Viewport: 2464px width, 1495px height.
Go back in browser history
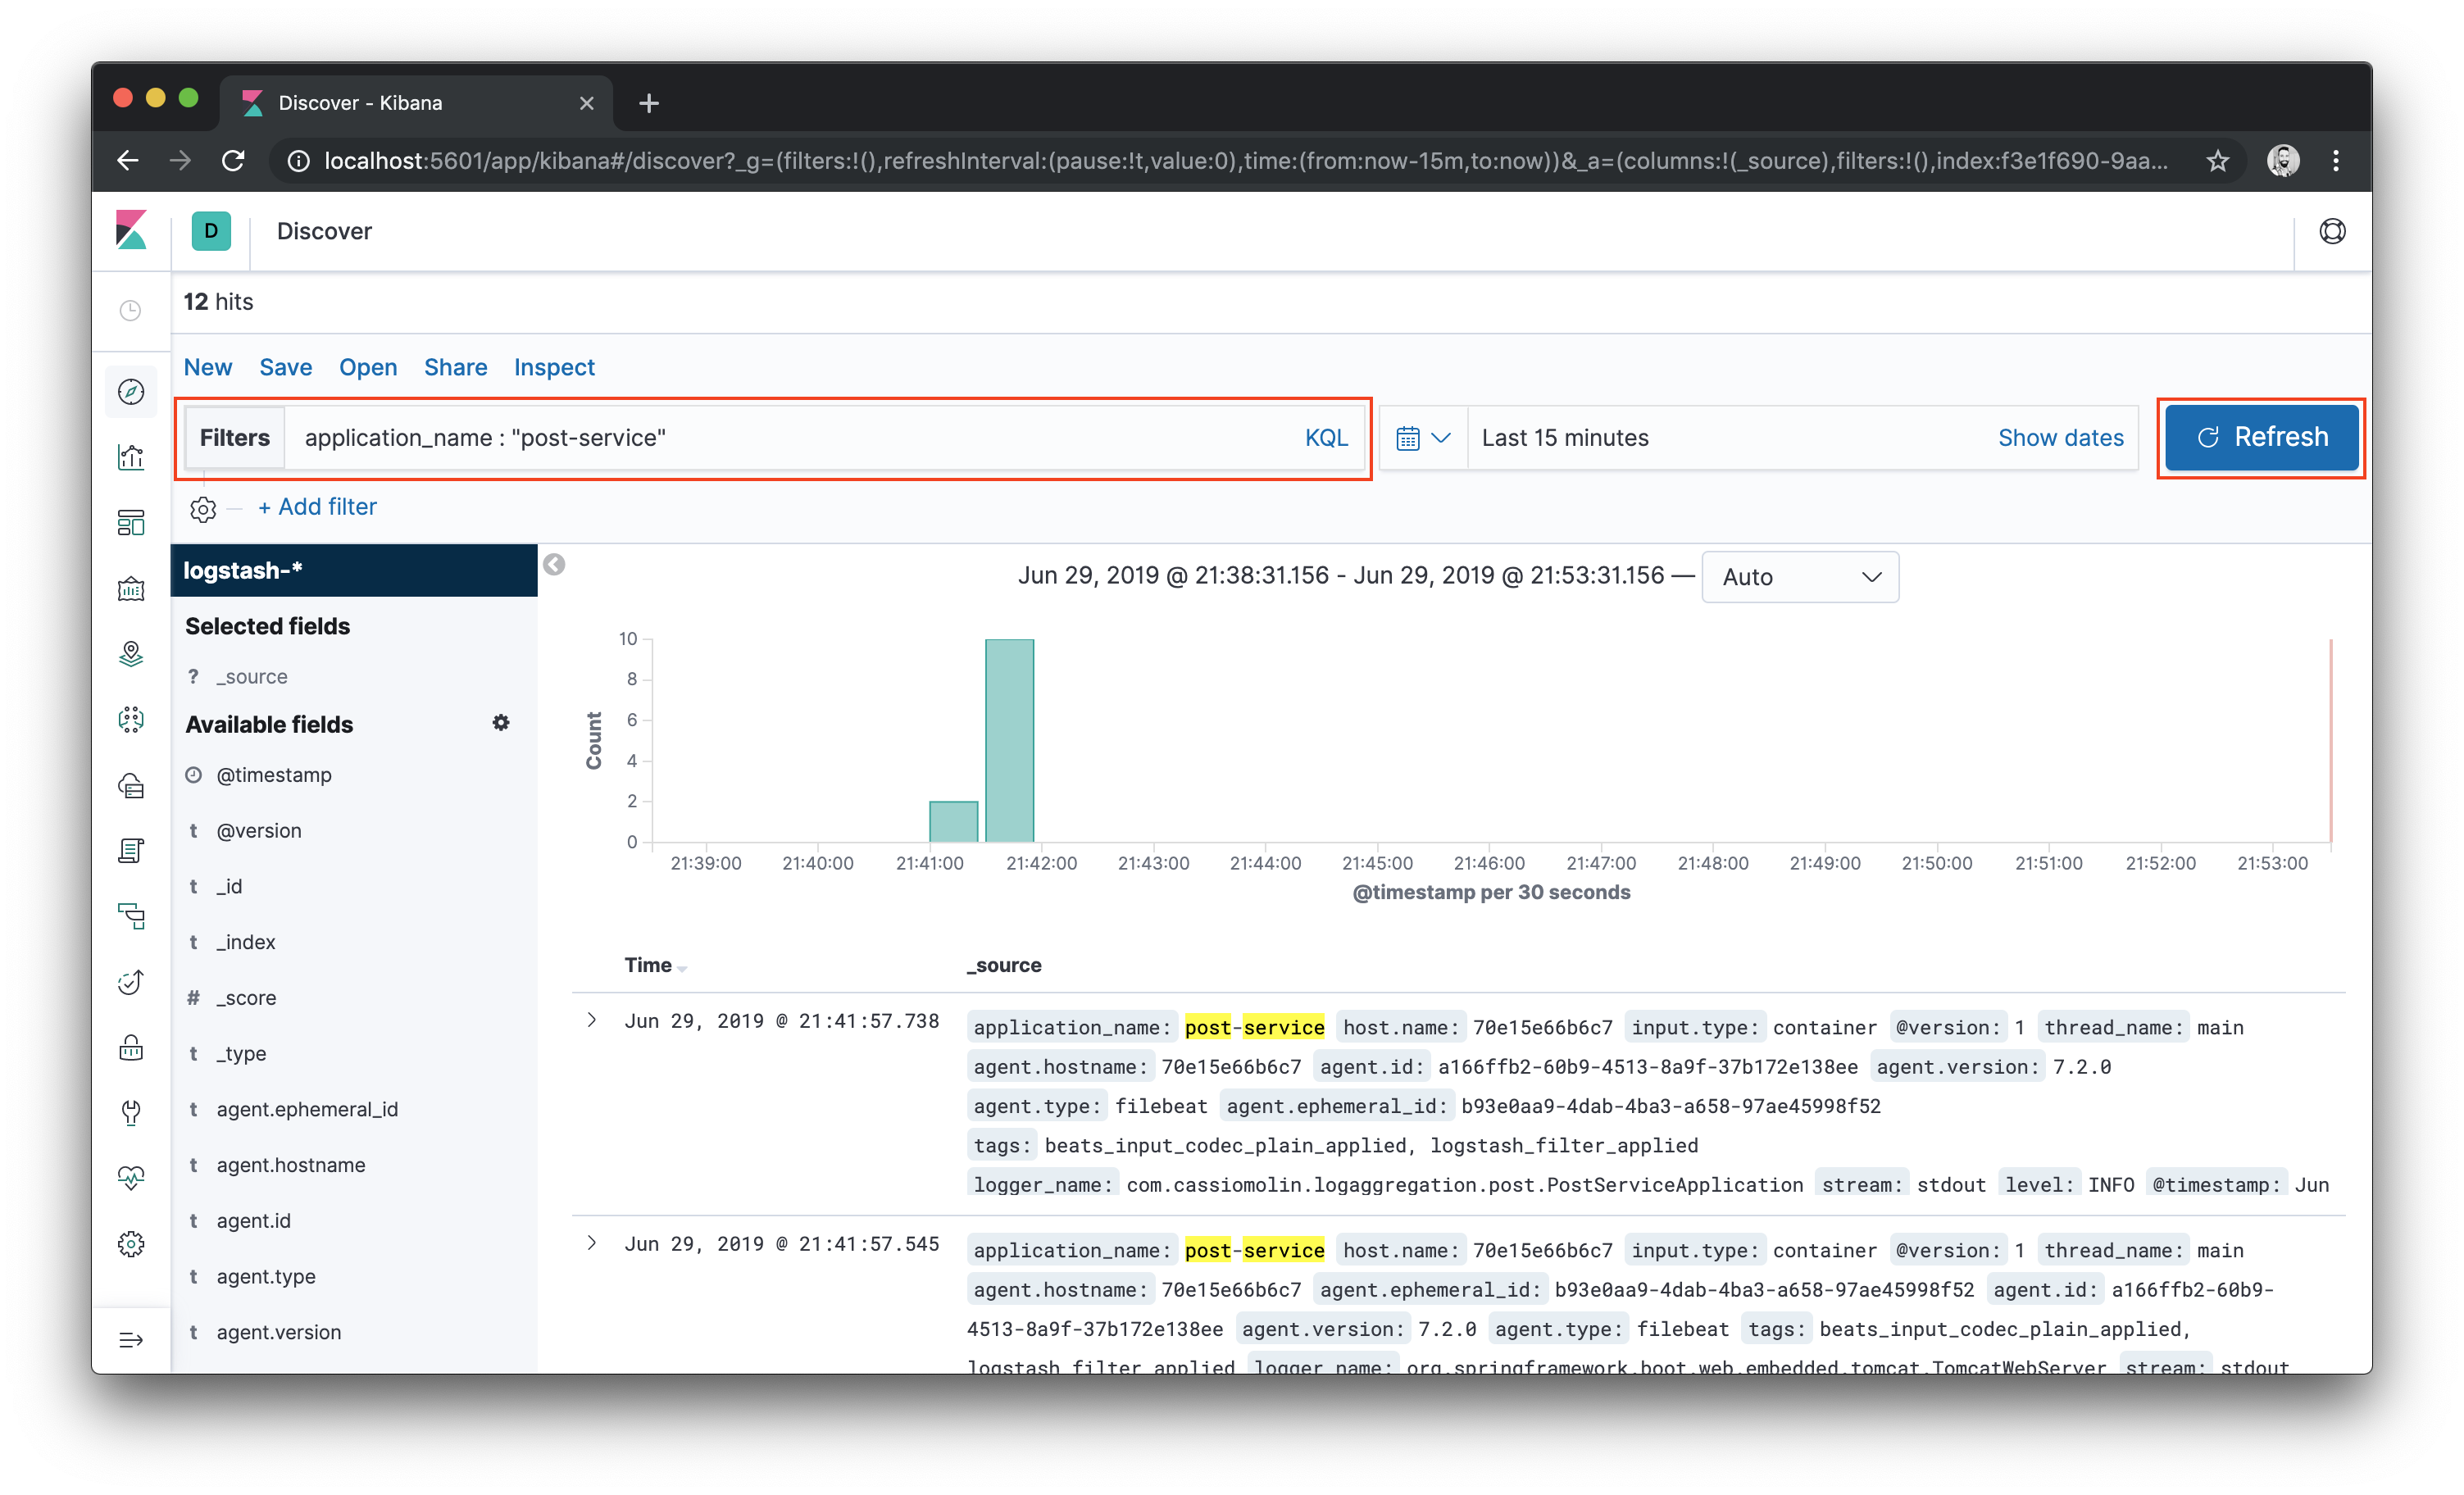tap(128, 161)
